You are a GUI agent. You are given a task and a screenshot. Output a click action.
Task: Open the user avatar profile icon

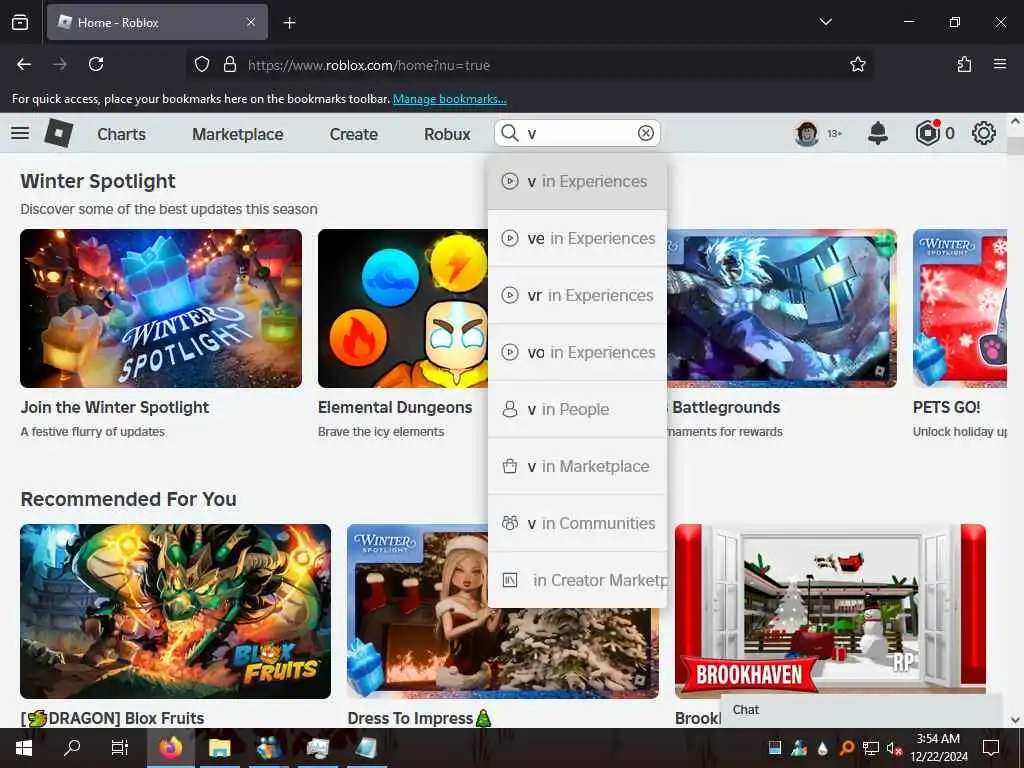(807, 134)
